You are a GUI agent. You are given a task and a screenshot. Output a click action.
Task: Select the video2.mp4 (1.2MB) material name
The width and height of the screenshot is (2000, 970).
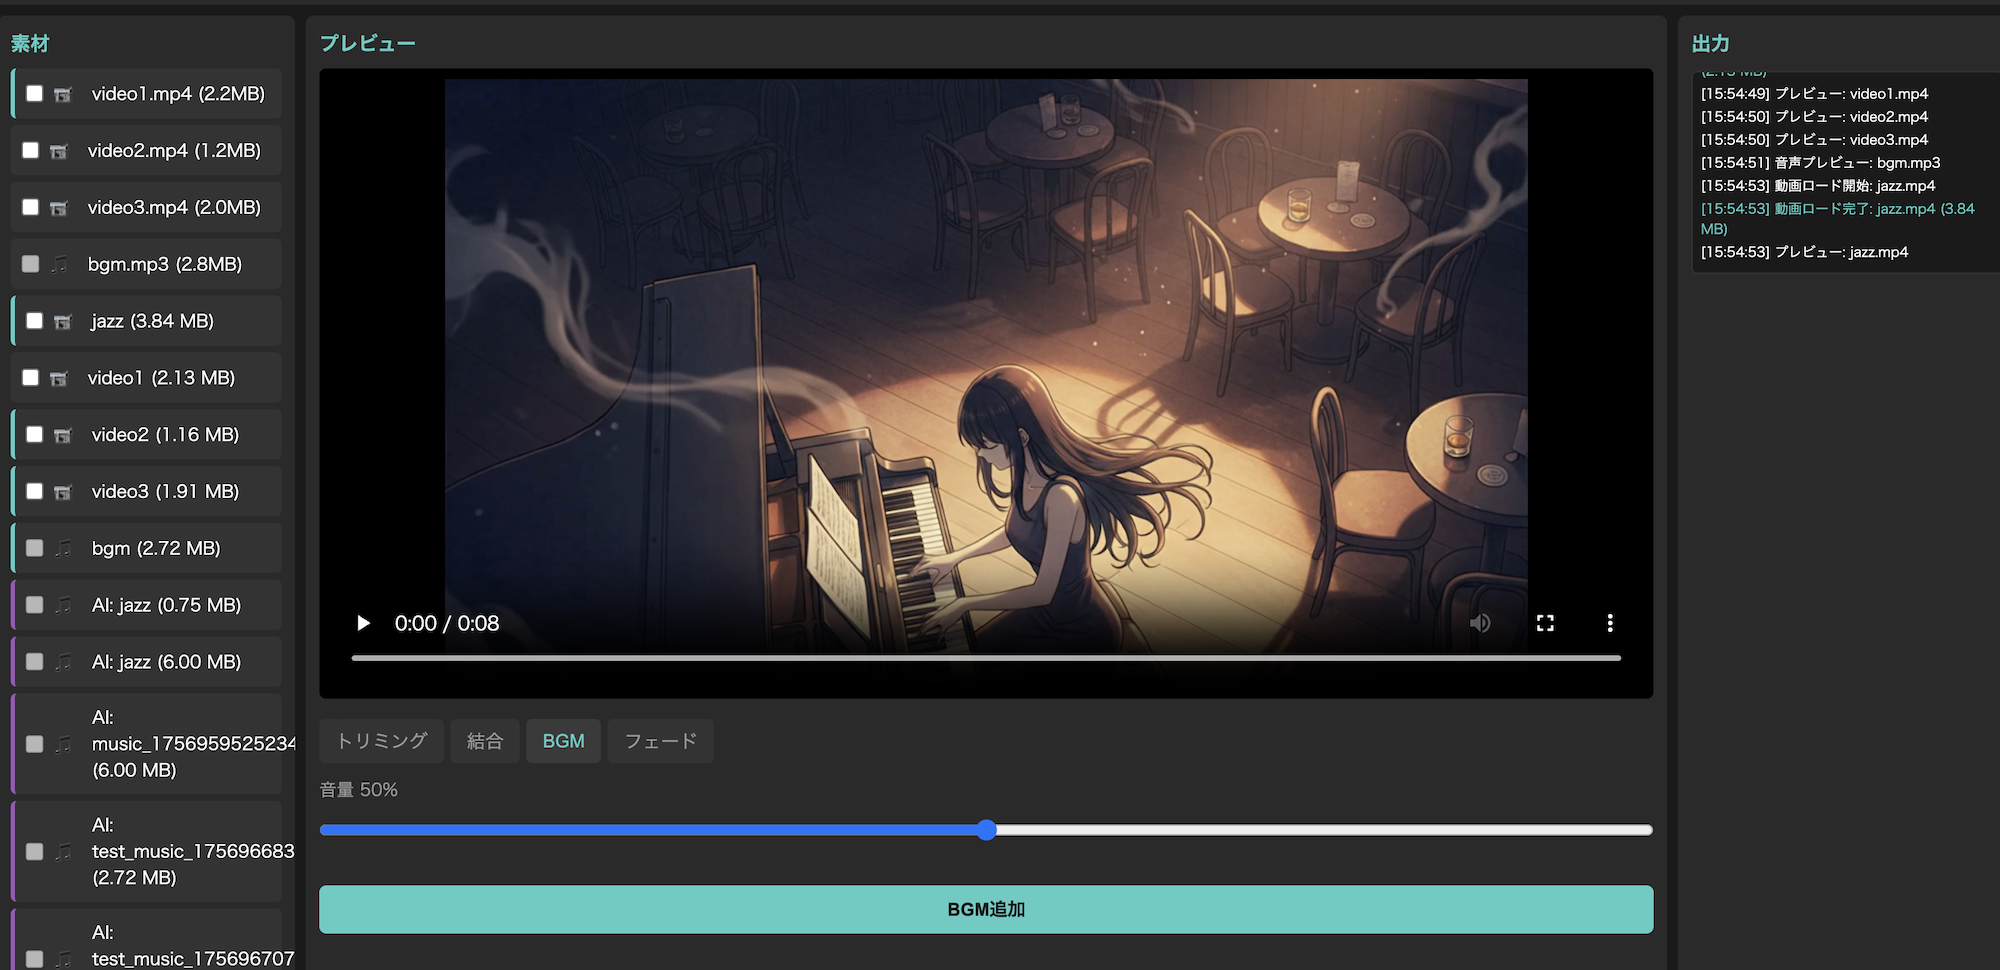pos(174,150)
